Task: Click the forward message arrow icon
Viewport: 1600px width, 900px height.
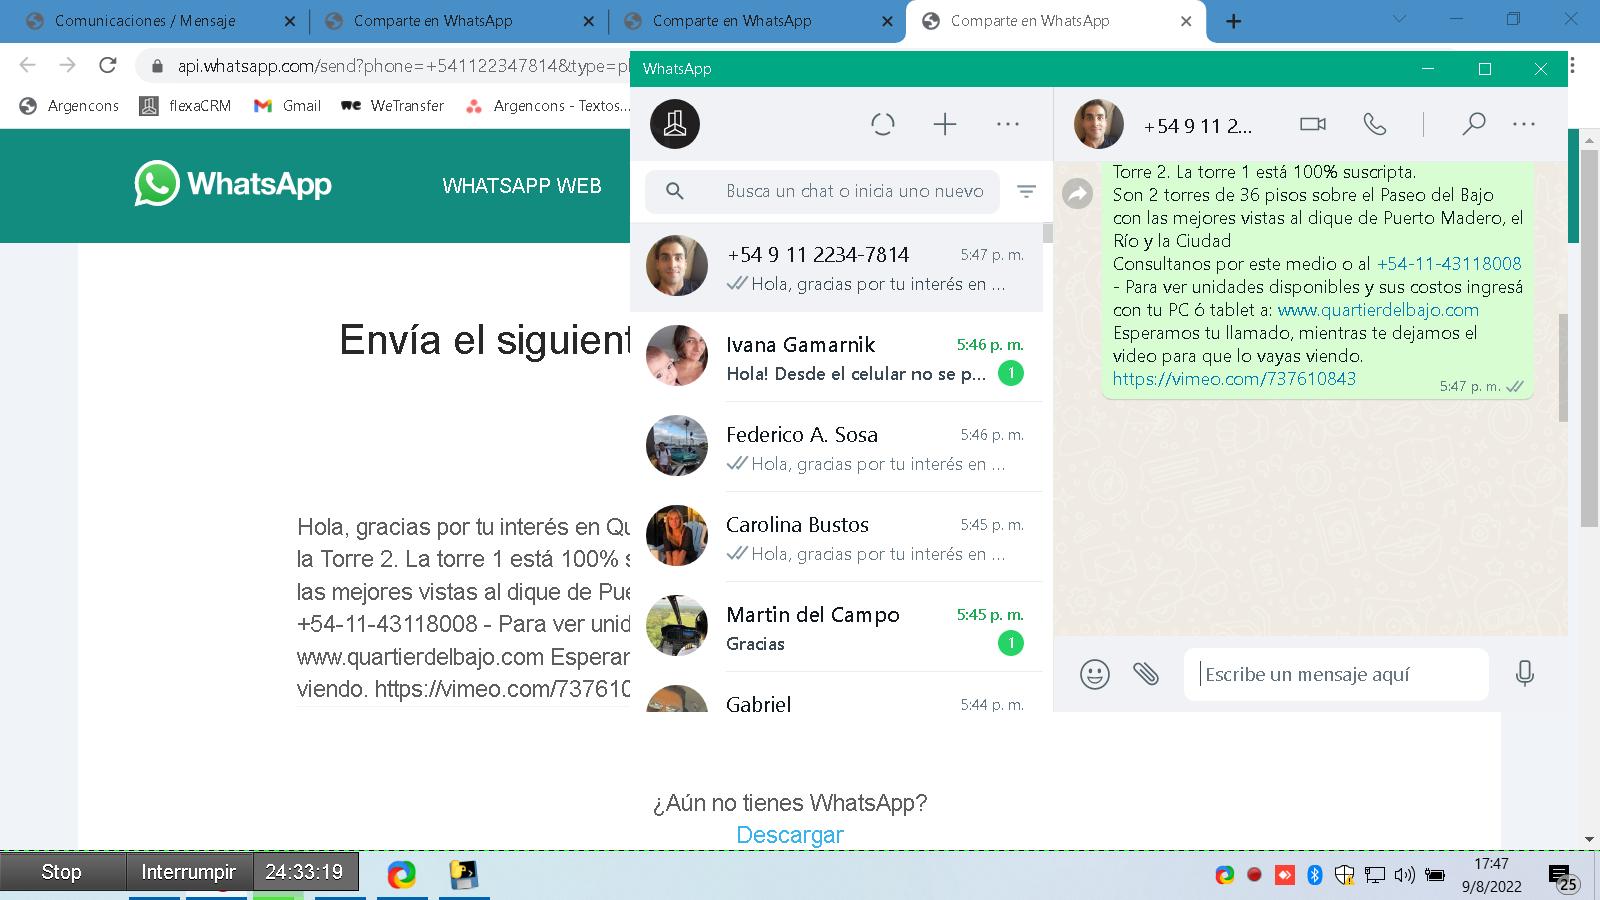Action: (1077, 193)
